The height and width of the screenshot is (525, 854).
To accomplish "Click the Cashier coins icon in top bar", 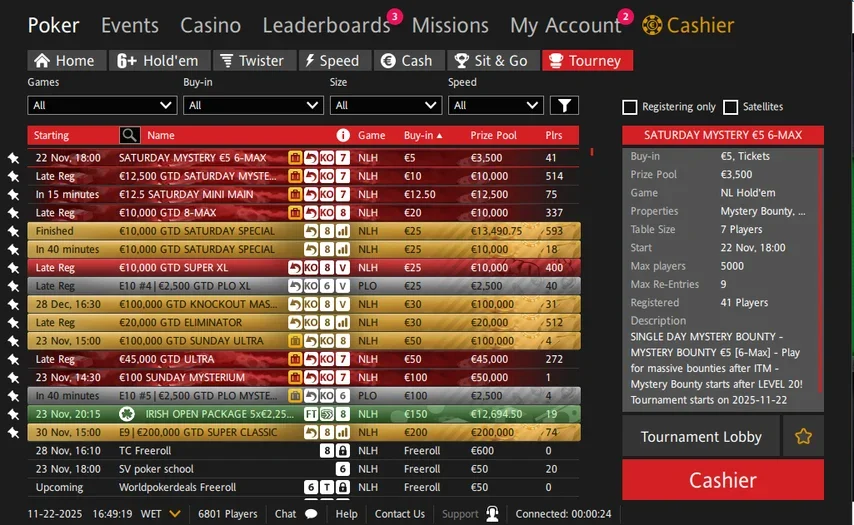I will [653, 25].
